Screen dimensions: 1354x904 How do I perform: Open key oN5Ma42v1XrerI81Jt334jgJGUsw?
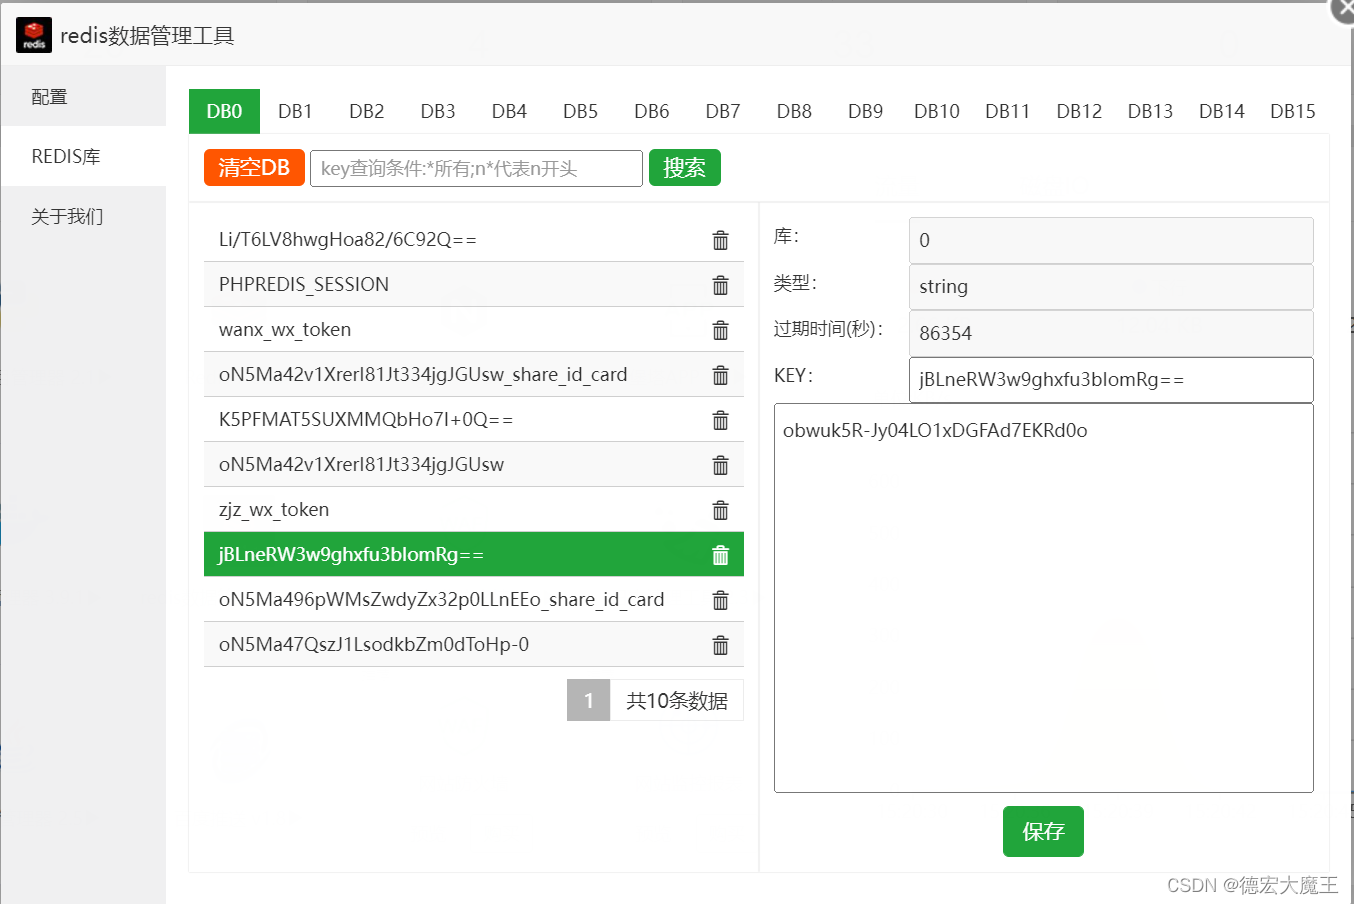click(x=474, y=465)
